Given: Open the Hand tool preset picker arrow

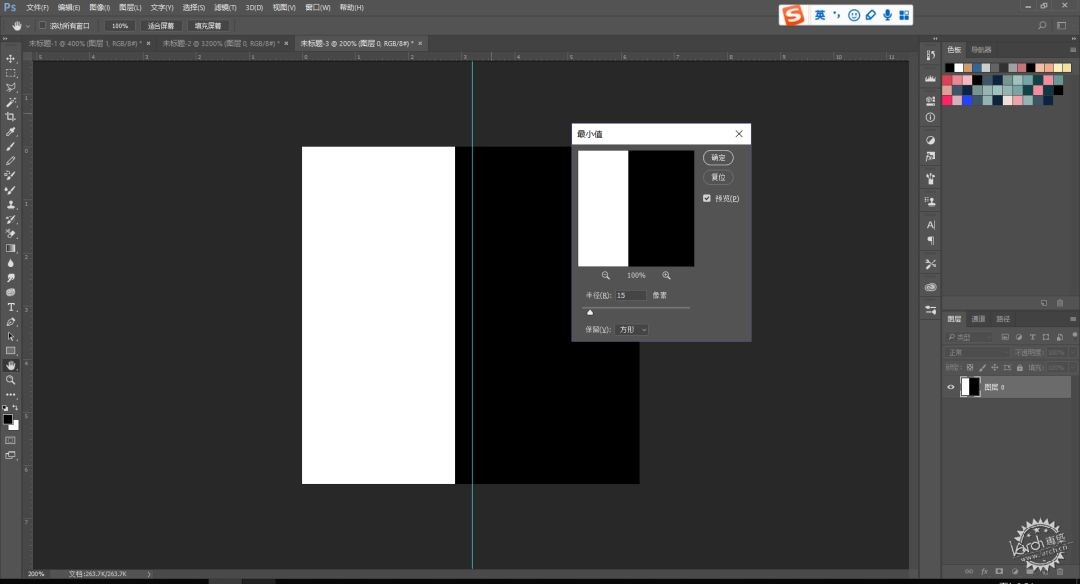Looking at the screenshot, I should point(28,26).
